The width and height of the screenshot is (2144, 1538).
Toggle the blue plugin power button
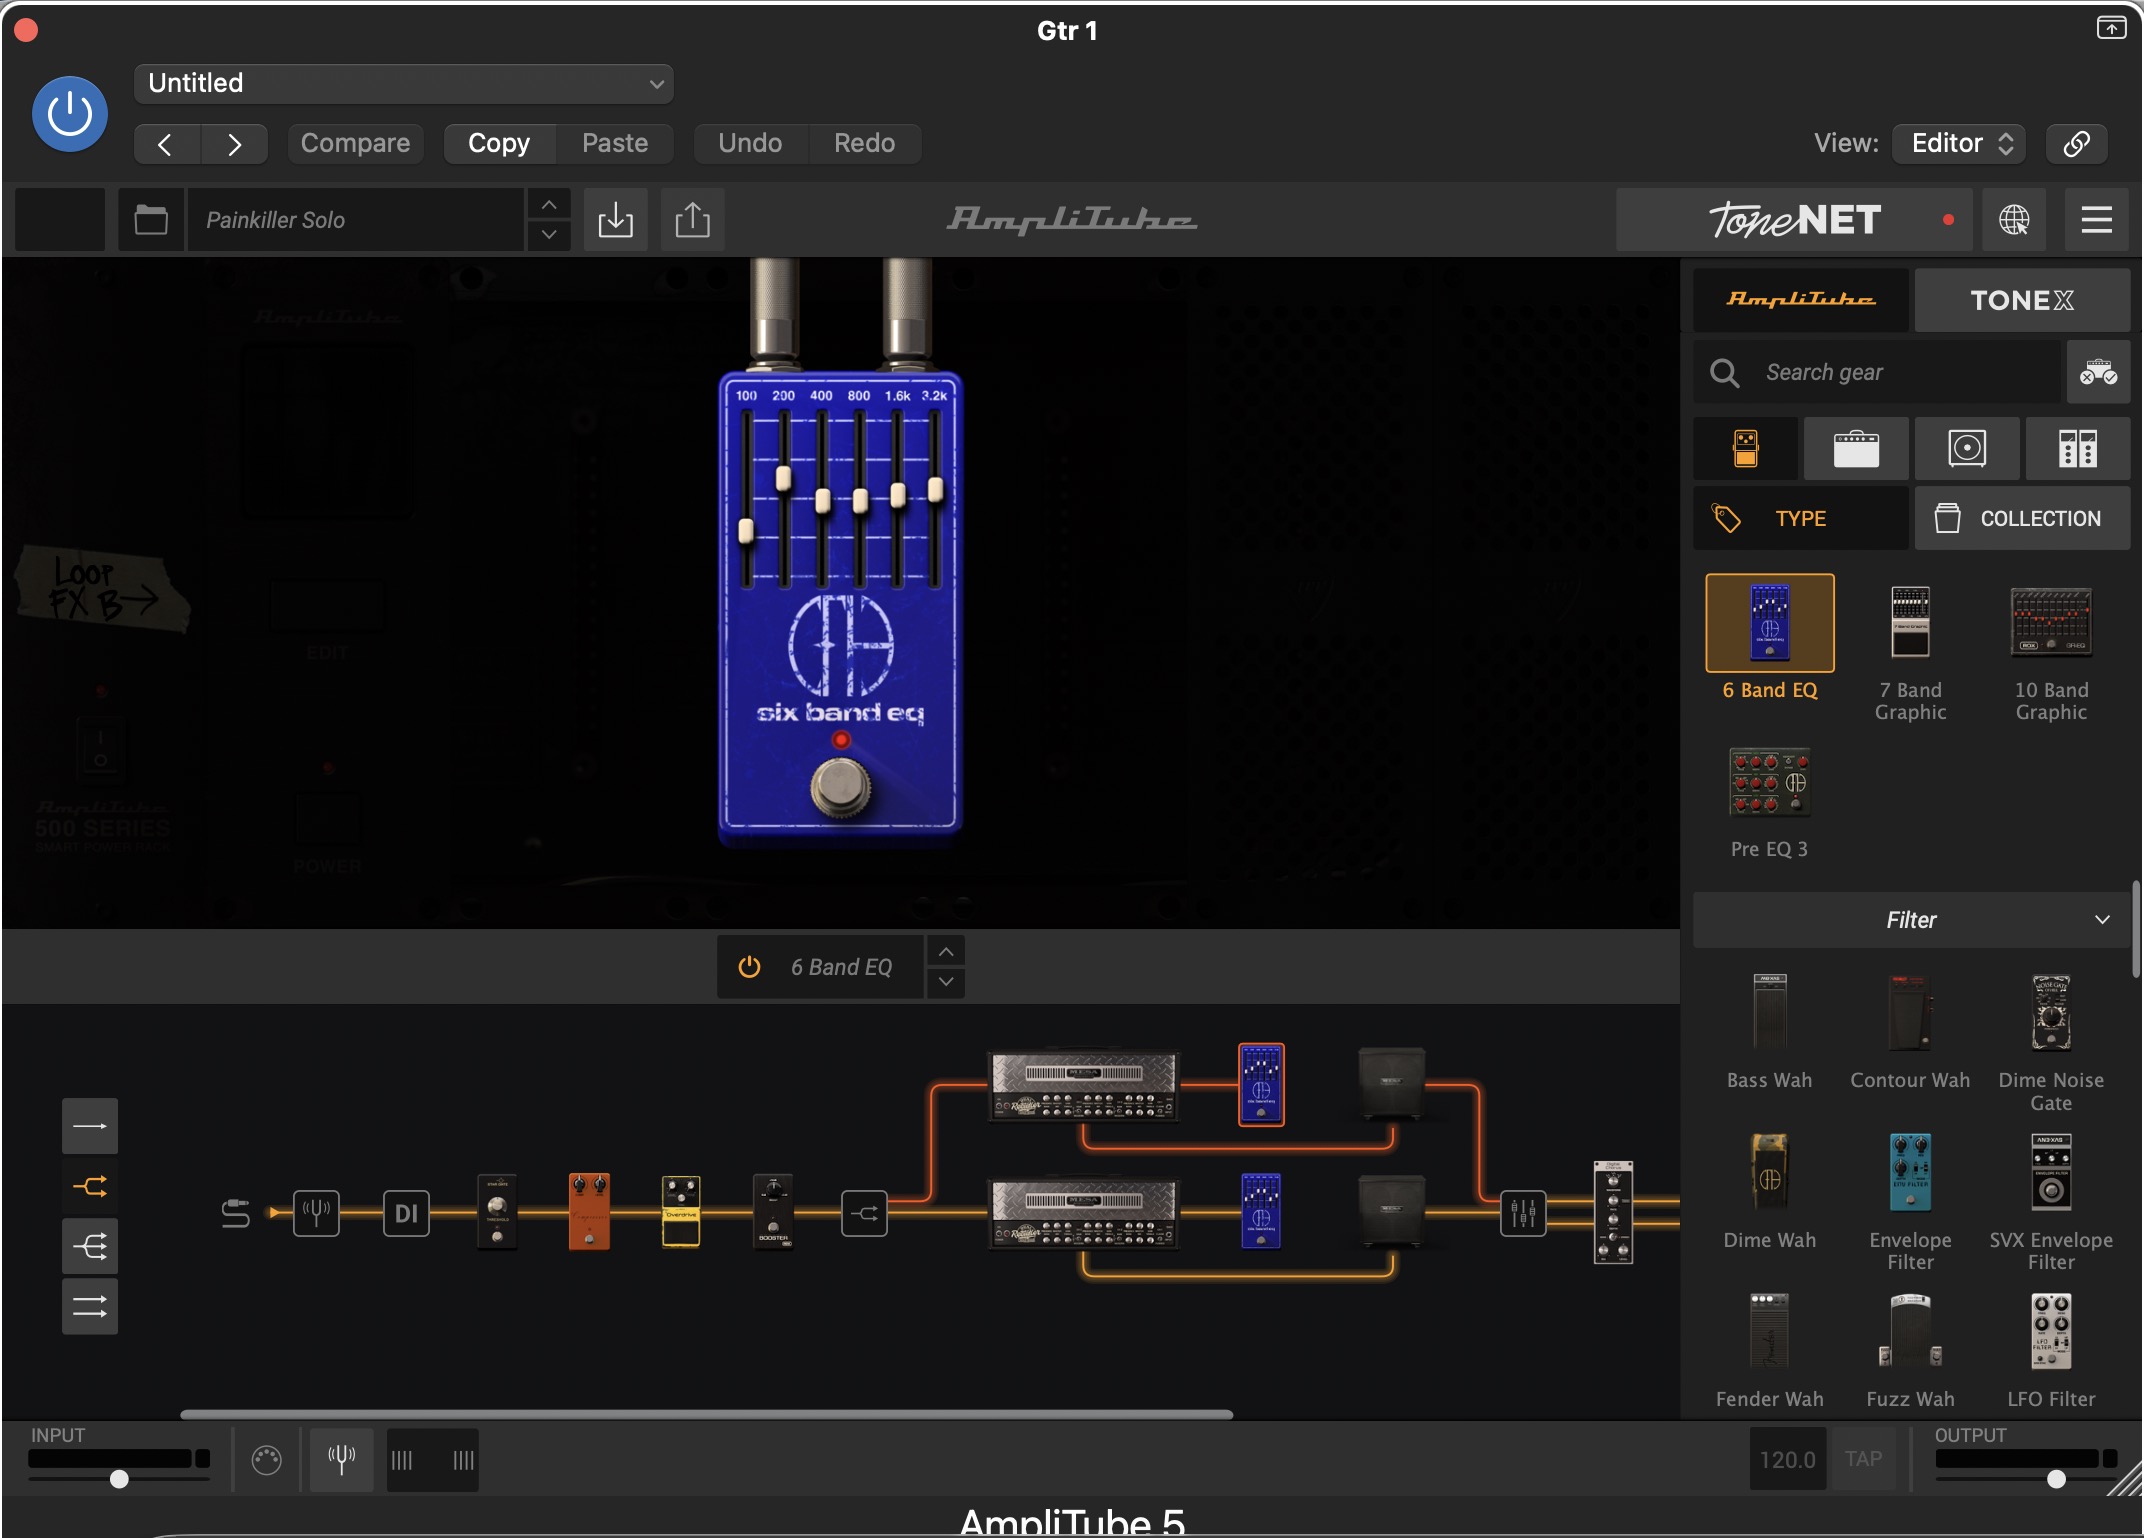tap(70, 114)
